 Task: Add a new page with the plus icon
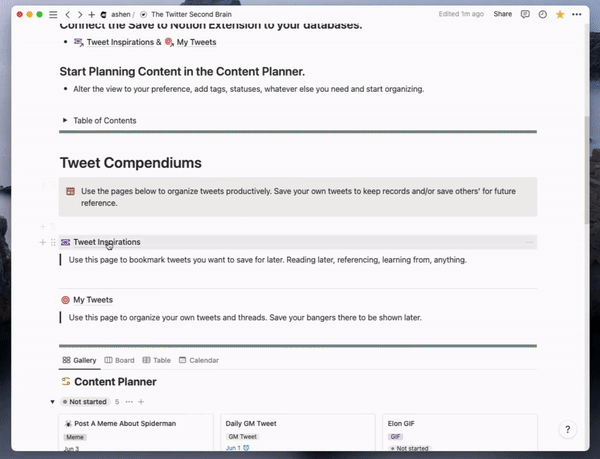(x=91, y=15)
